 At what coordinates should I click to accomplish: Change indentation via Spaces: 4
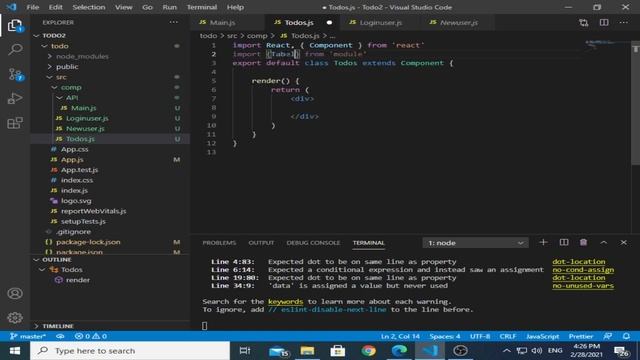point(444,336)
